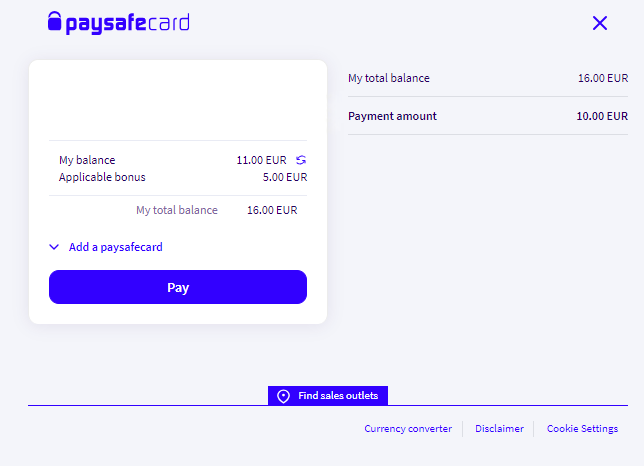644x466 pixels.
Task: Open the Disclaimer link
Action: 499,428
